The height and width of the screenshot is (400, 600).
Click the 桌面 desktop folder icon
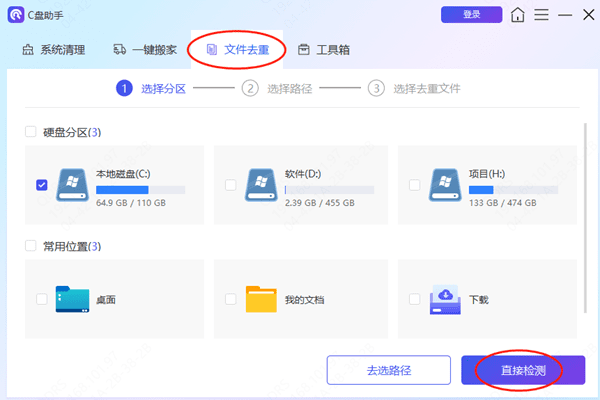coord(72,298)
